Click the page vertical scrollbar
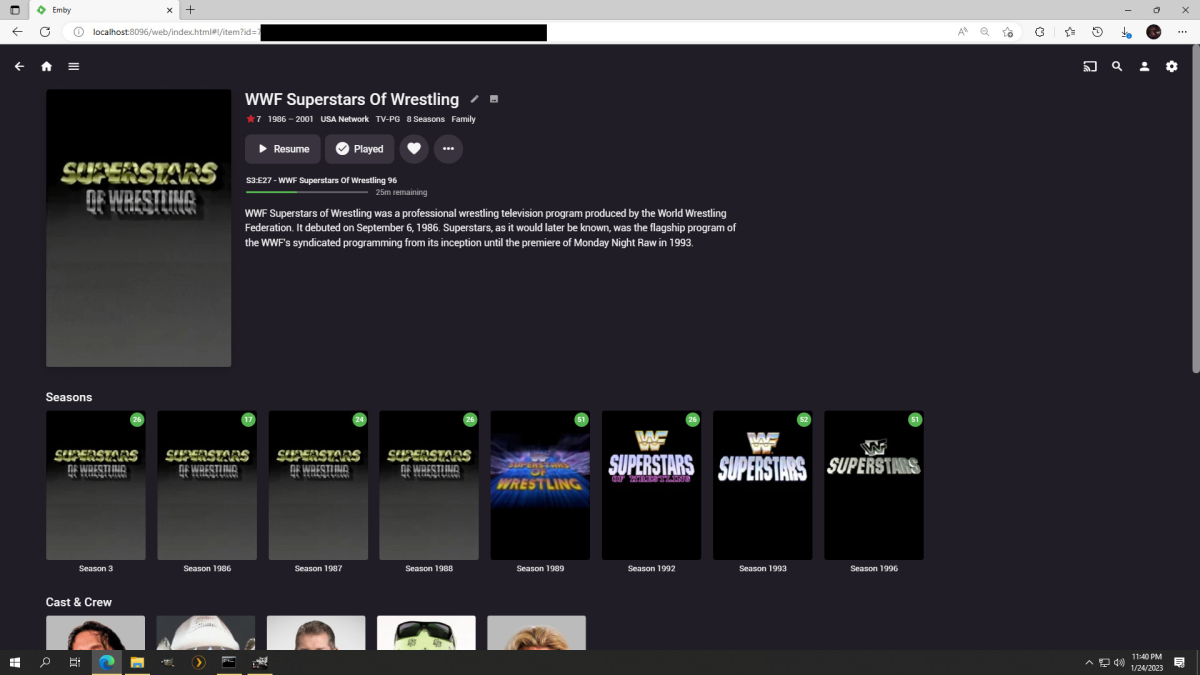Screen dimensions: 1200x675 pyautogui.click(x=1195, y=210)
